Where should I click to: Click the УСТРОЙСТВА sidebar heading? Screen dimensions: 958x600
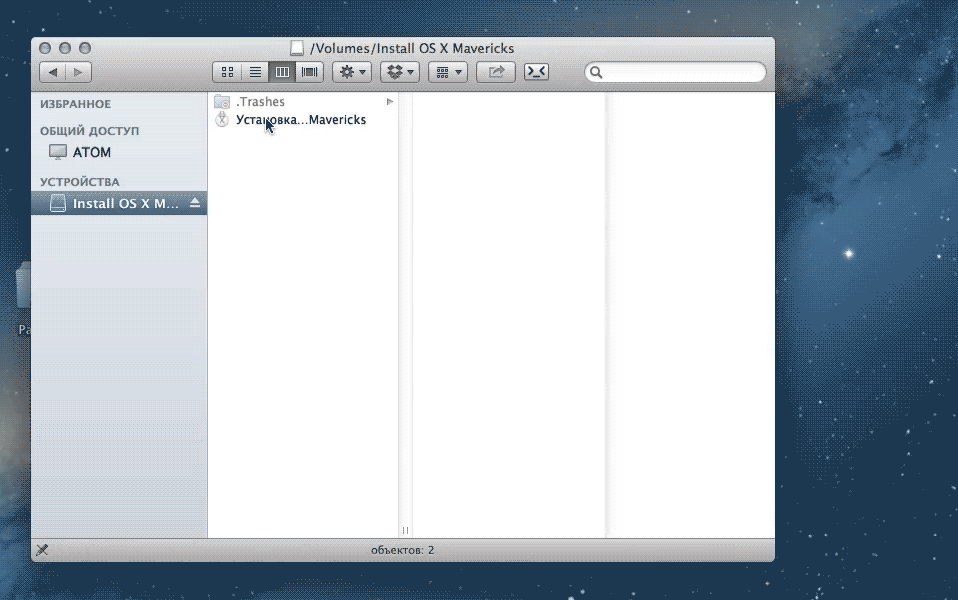click(x=80, y=182)
